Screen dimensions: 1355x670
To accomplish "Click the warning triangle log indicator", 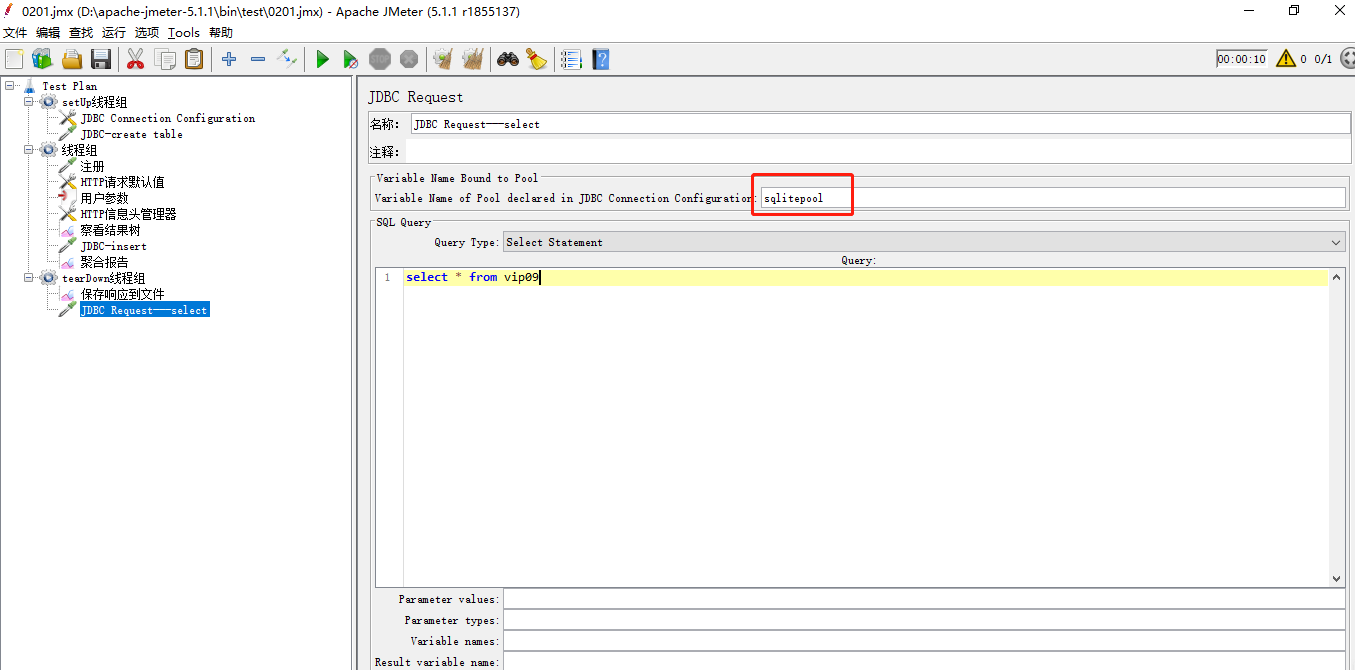I will tap(1286, 58).
